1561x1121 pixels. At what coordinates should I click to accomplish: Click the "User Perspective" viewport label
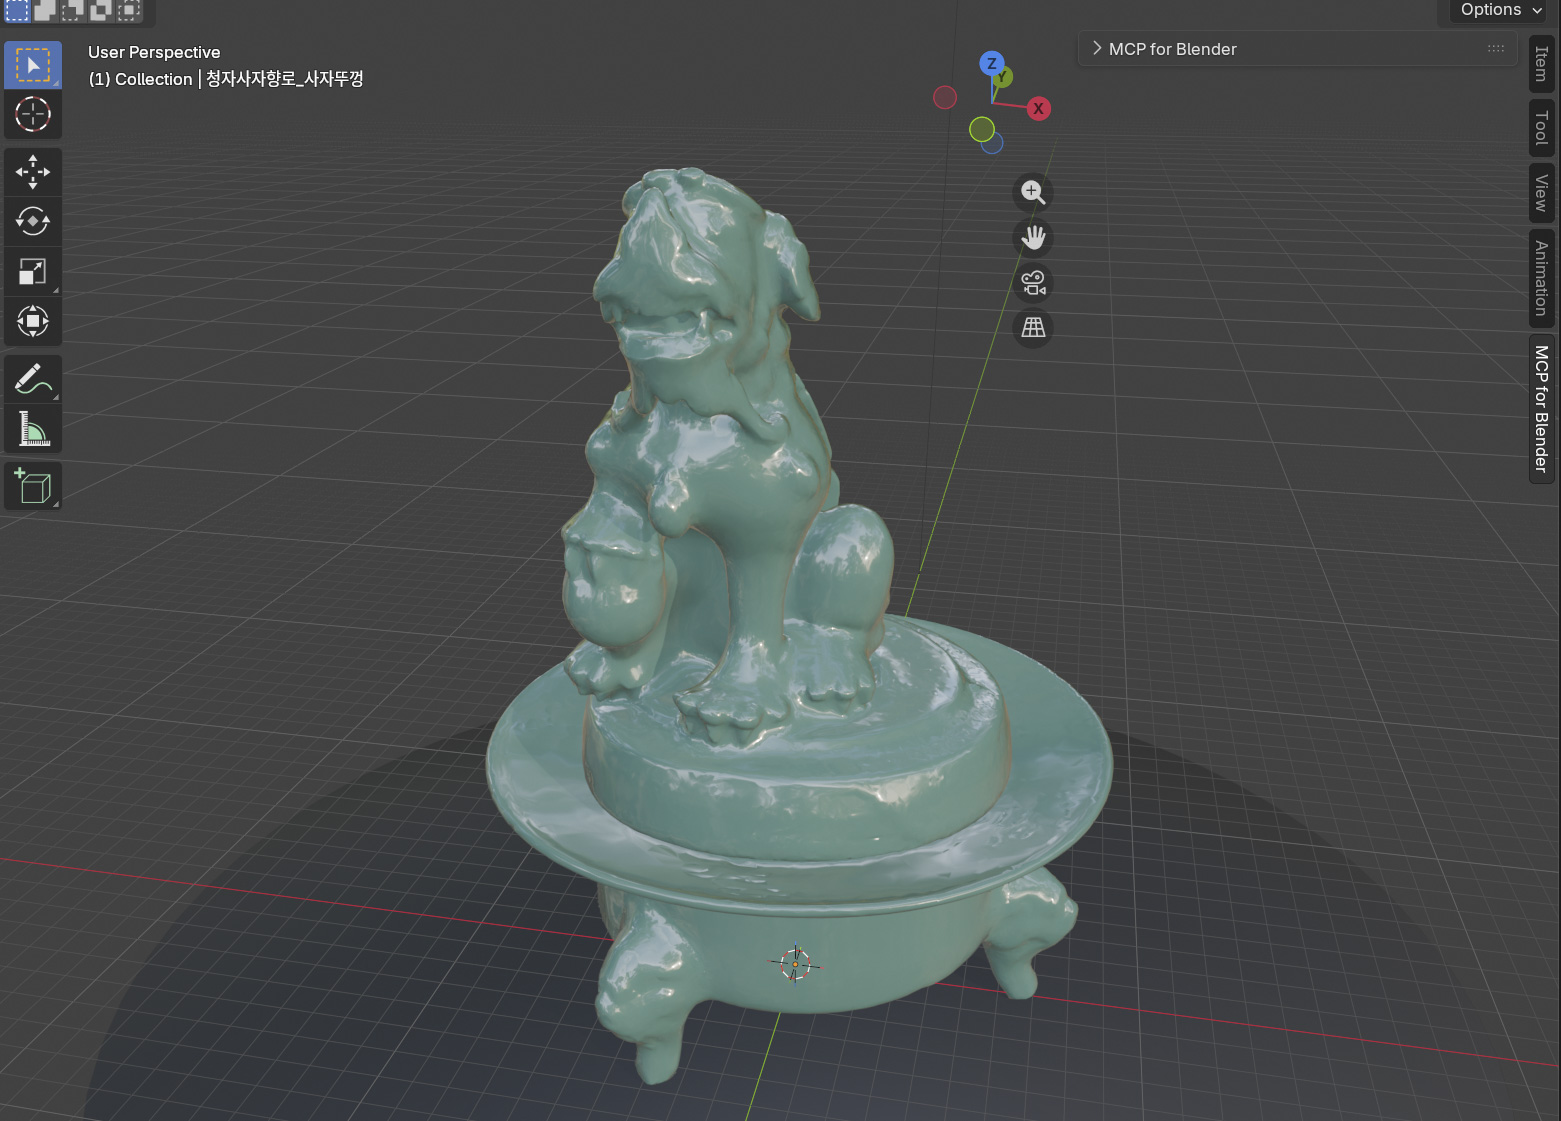(x=154, y=52)
